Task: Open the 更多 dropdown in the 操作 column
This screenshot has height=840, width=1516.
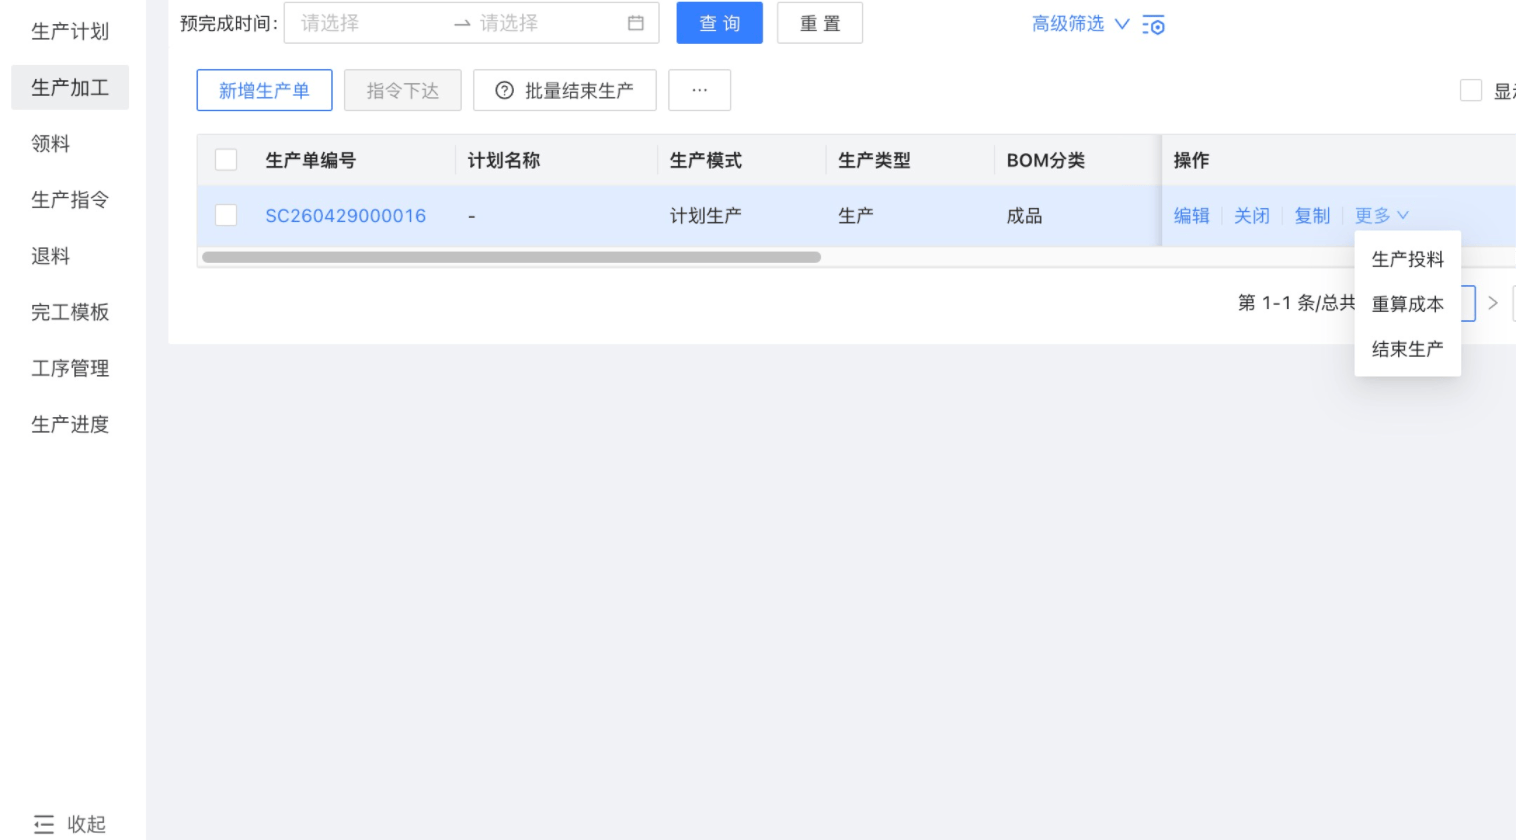Action: click(1382, 216)
